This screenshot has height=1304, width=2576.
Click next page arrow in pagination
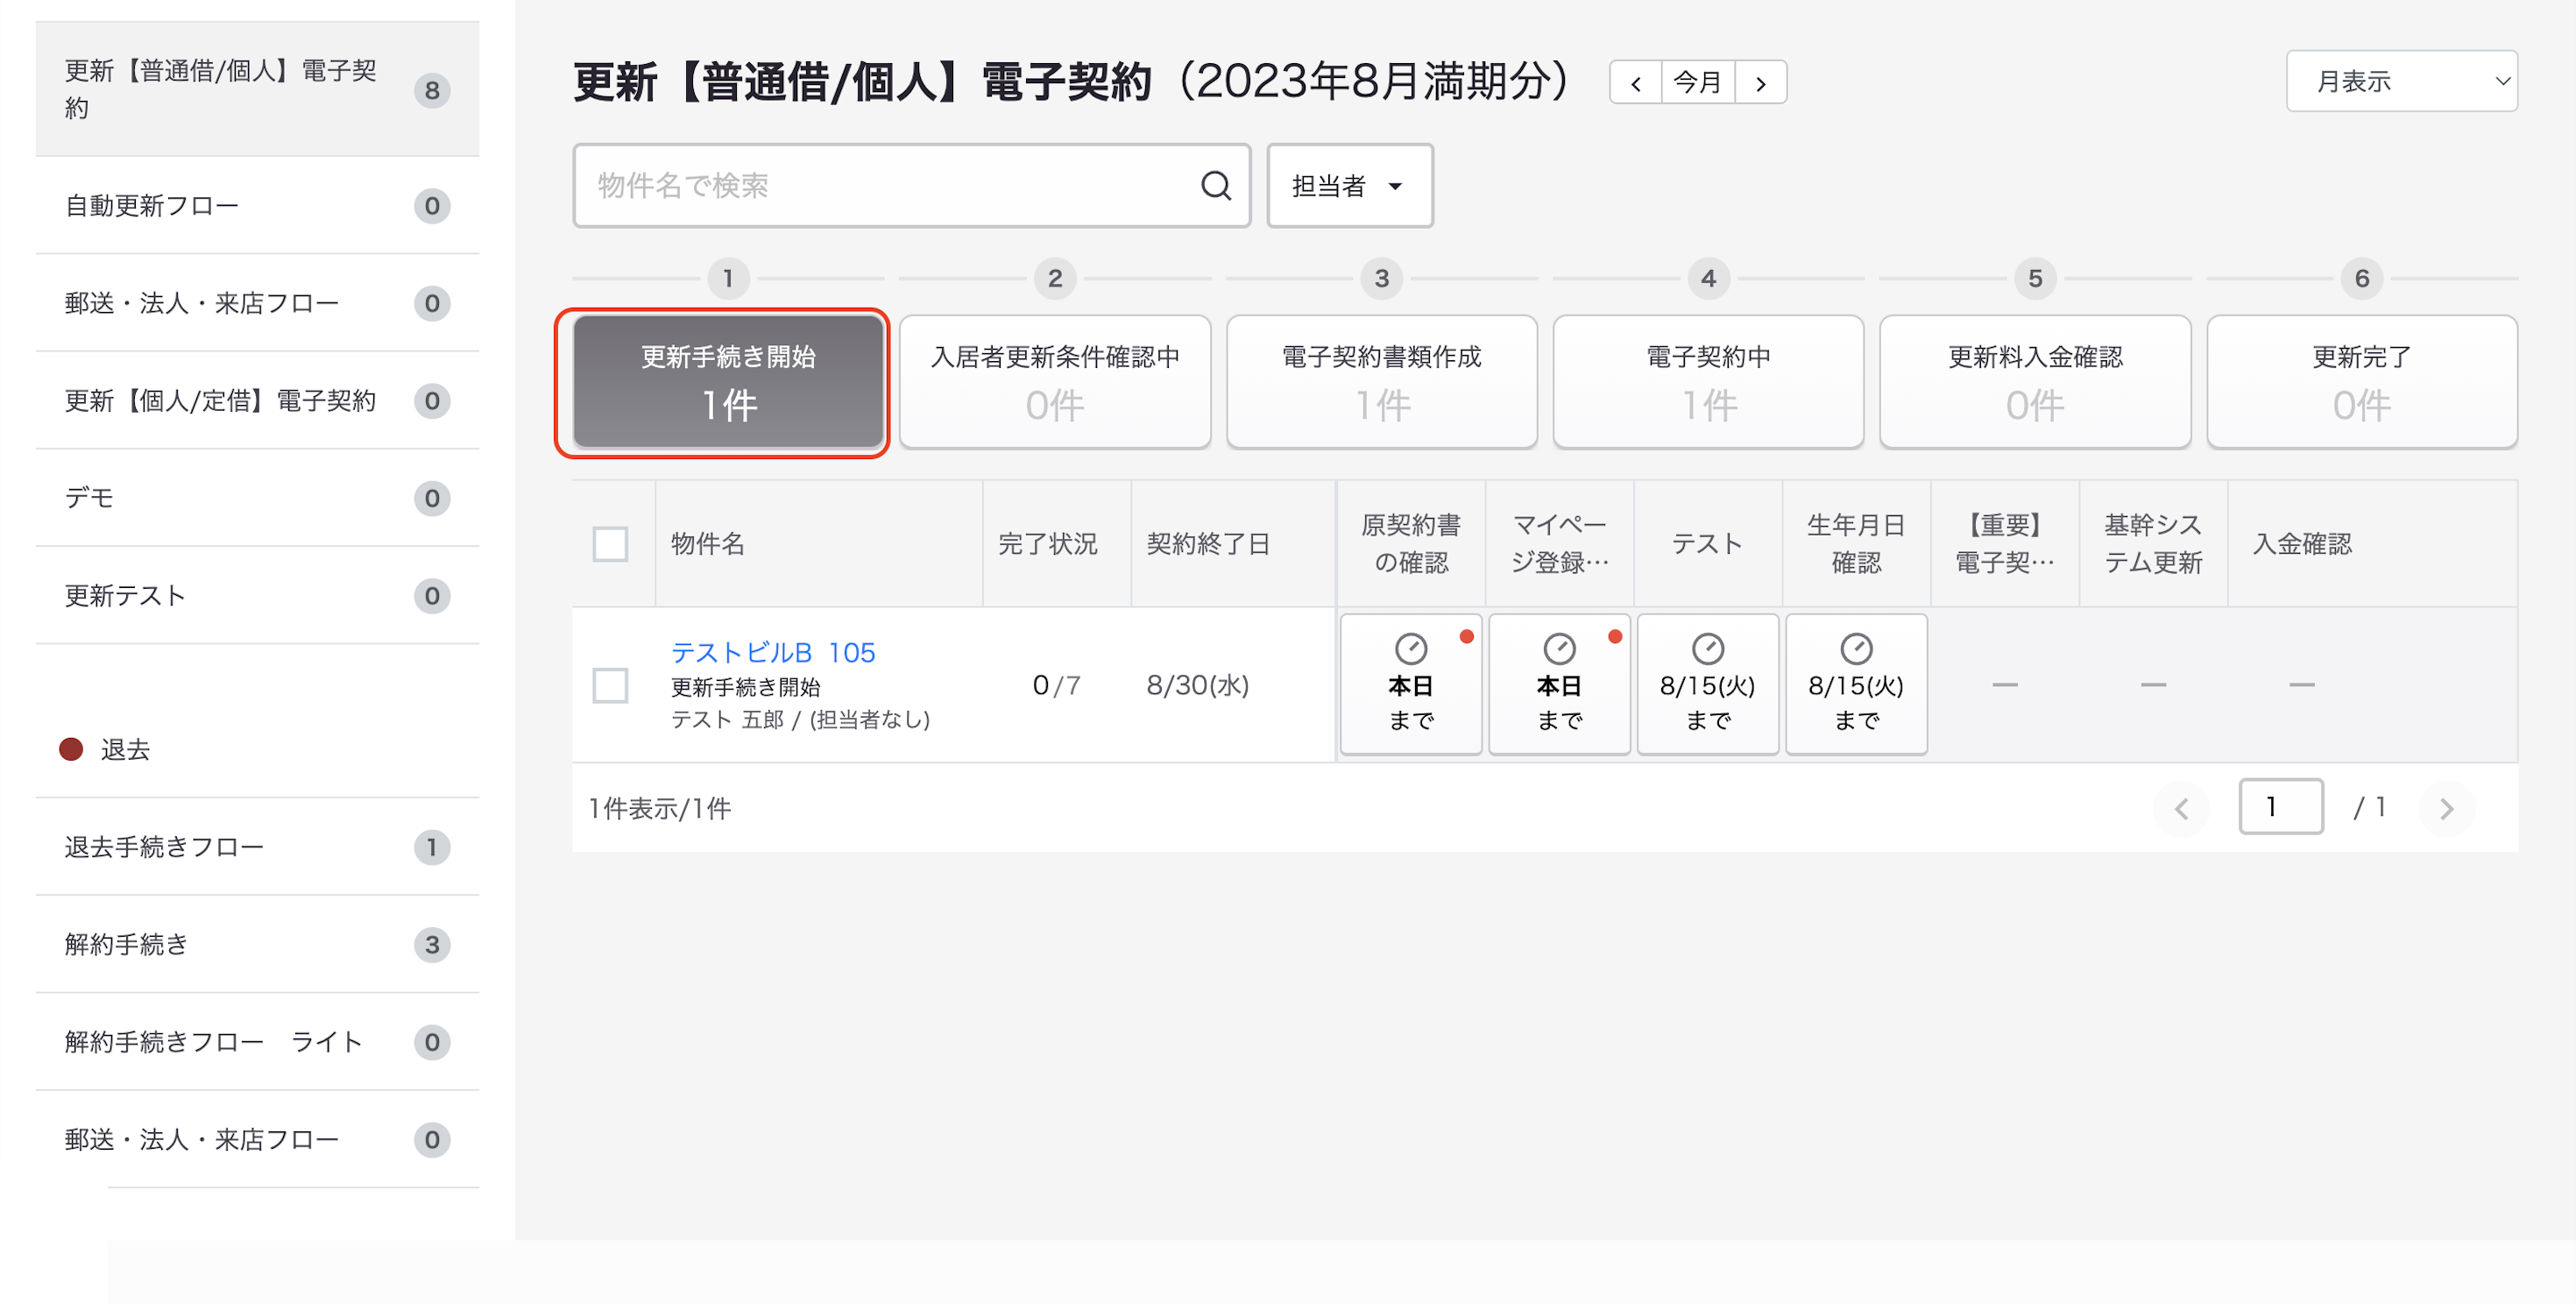(2446, 808)
